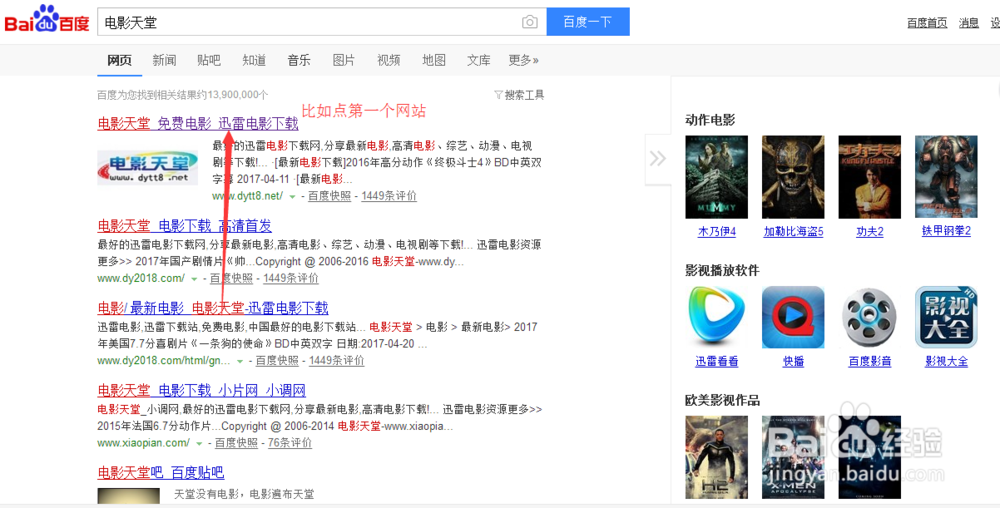Open 消息 link at top

coord(969,23)
